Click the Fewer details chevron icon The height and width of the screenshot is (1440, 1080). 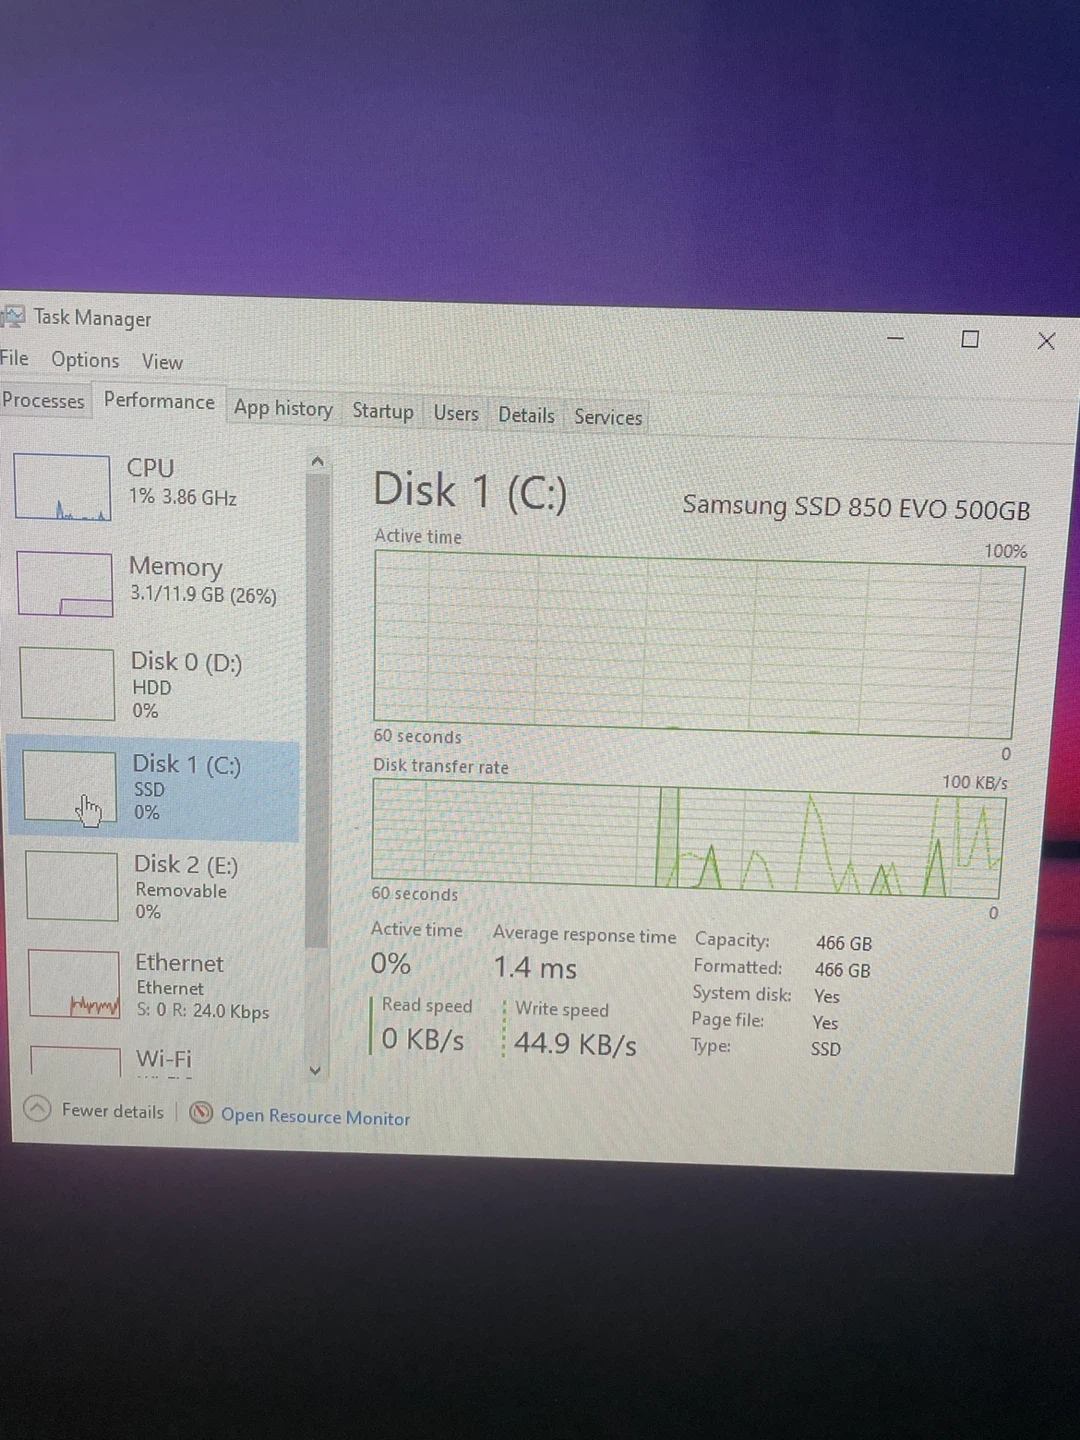[37, 1109]
